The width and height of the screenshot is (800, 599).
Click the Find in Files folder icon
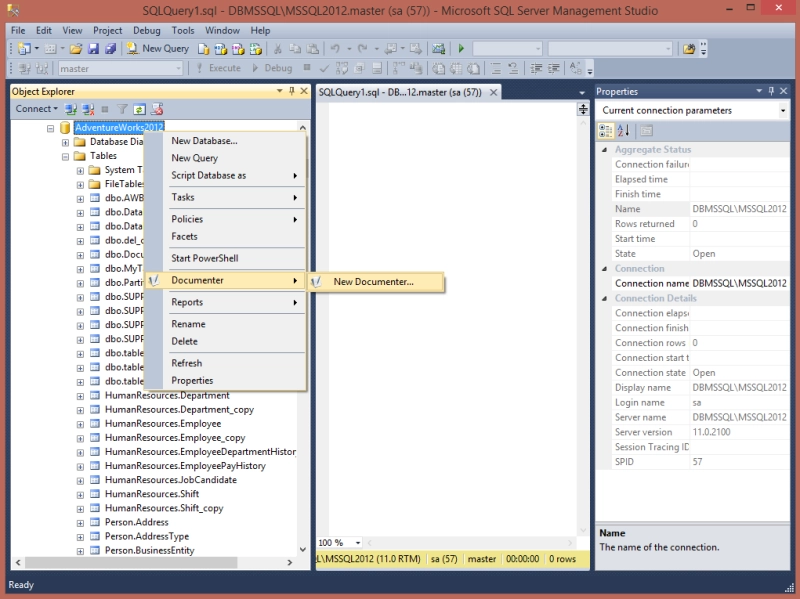coord(689,49)
